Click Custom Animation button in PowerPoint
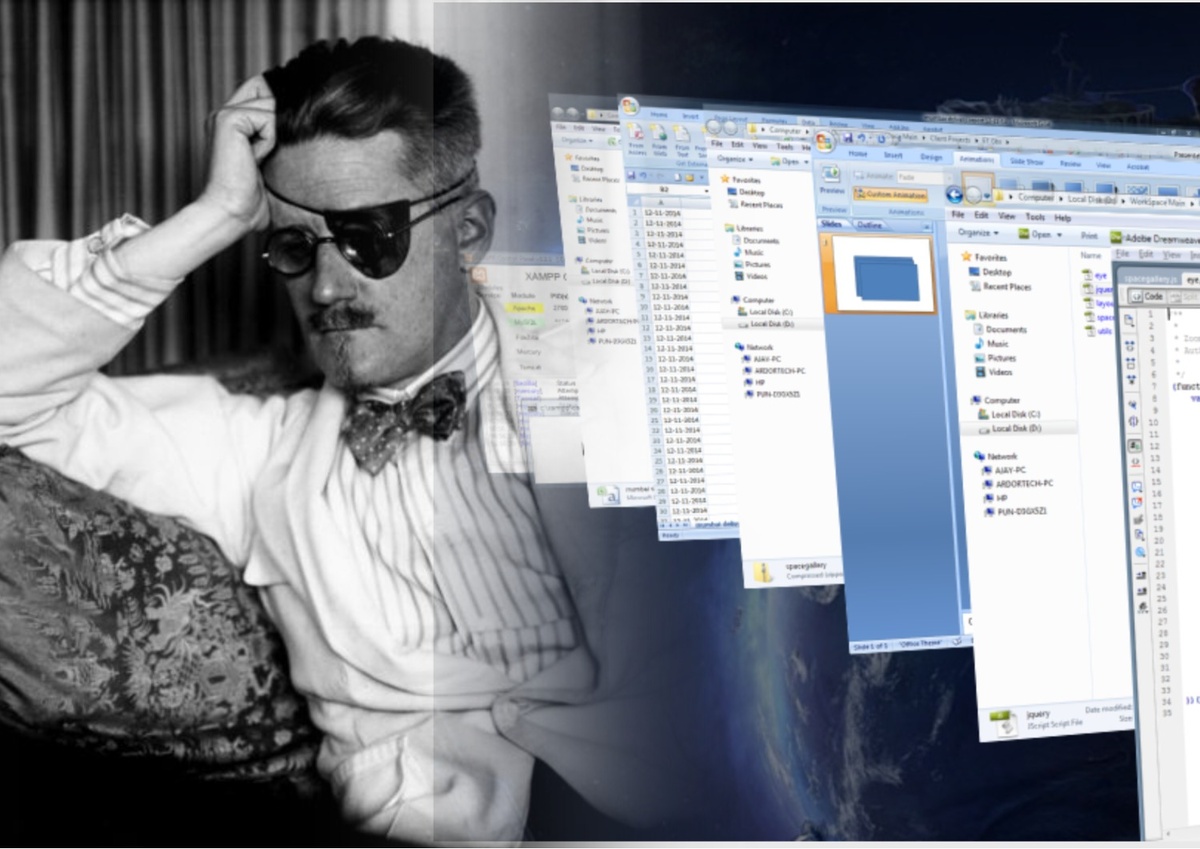This screenshot has width=1200, height=849. 890,194
